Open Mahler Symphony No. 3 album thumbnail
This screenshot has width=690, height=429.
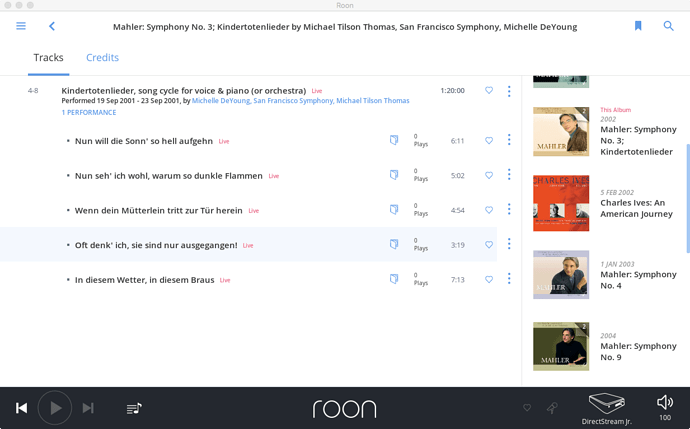tap(561, 132)
